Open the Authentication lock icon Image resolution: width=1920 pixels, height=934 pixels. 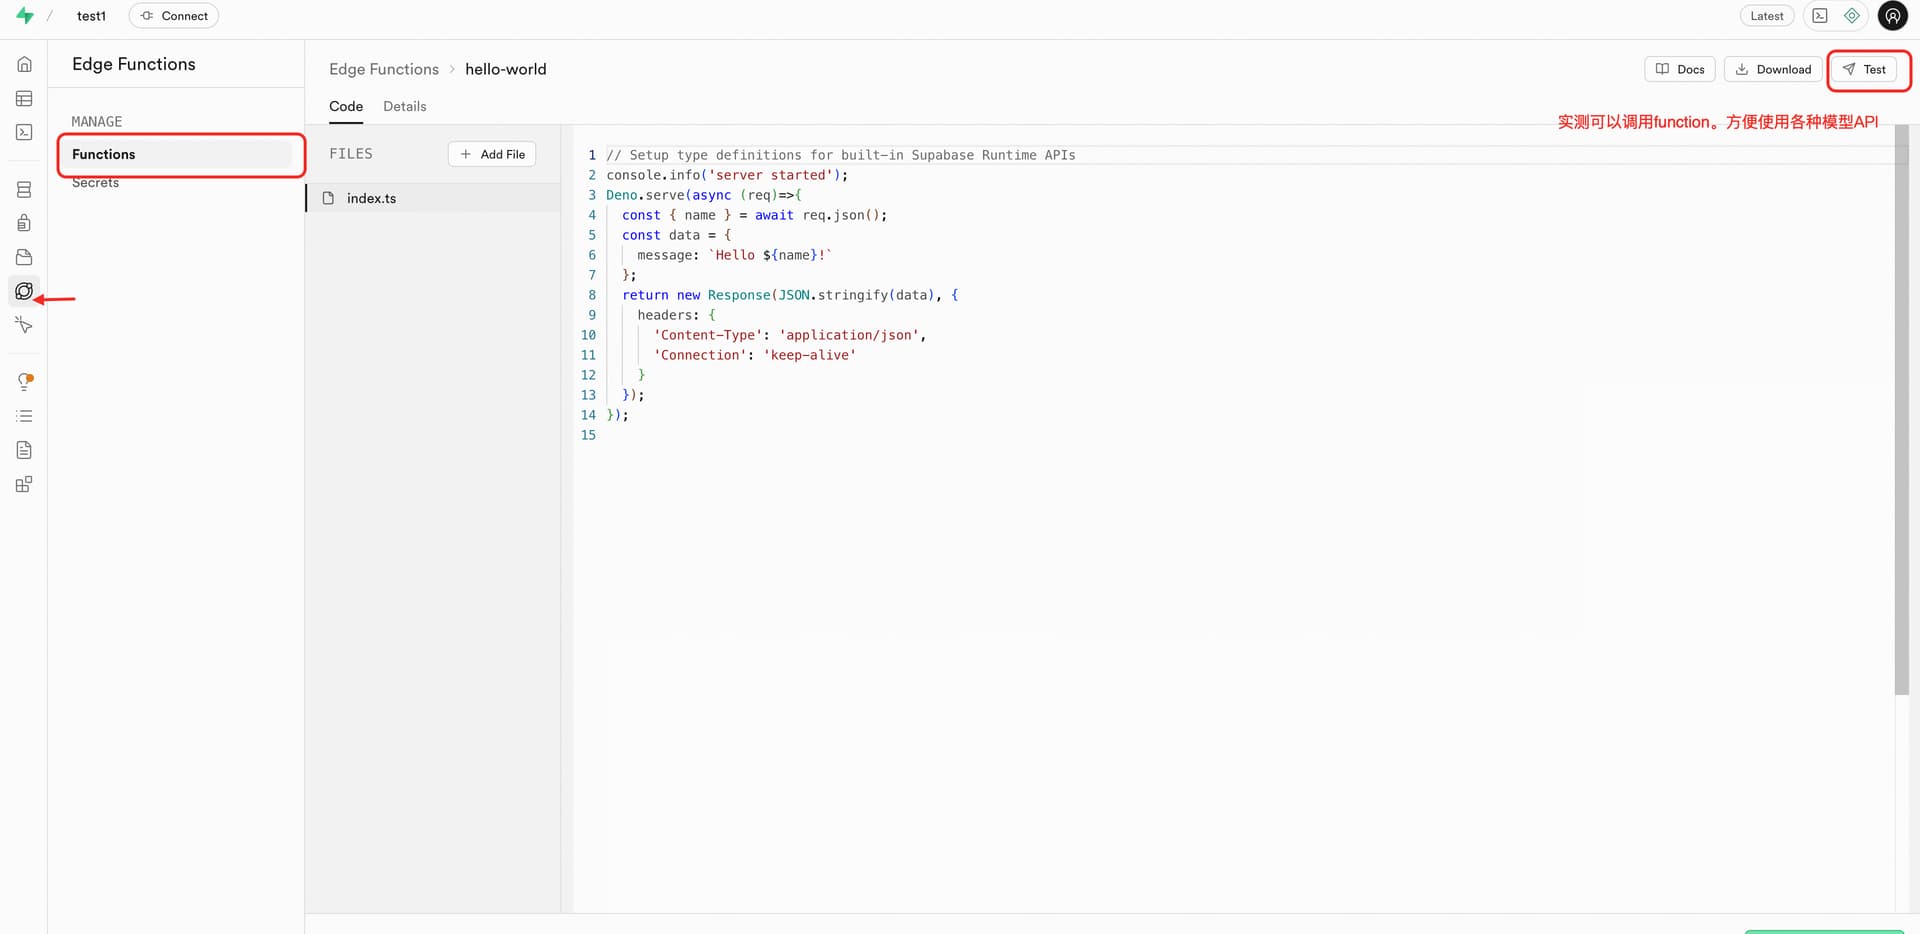click(x=24, y=223)
